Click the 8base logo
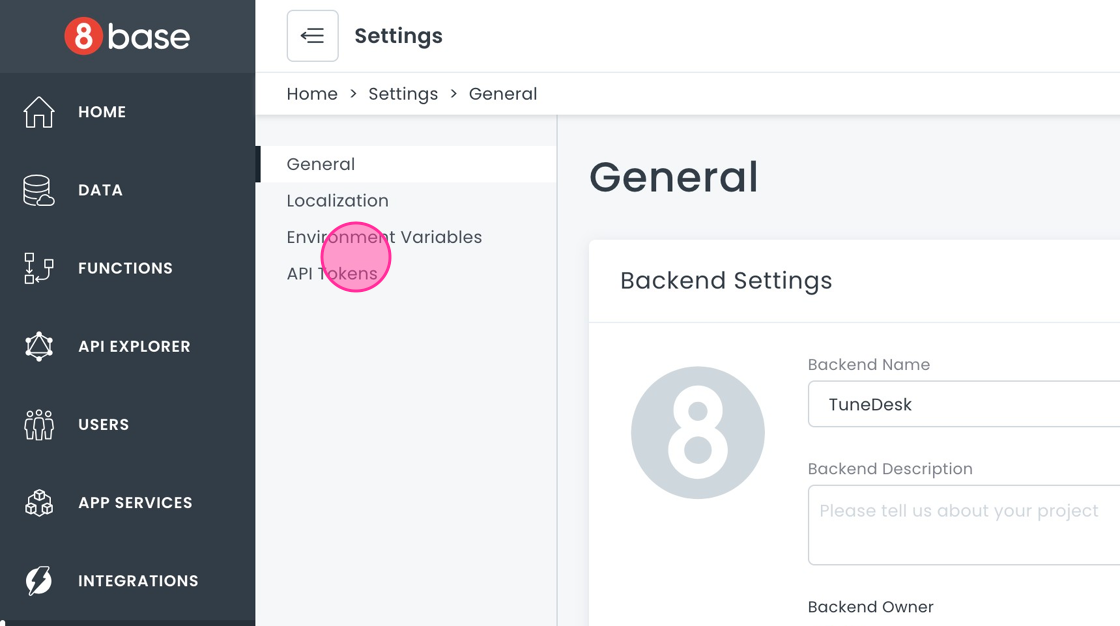Image resolution: width=1120 pixels, height=626 pixels. tap(128, 36)
